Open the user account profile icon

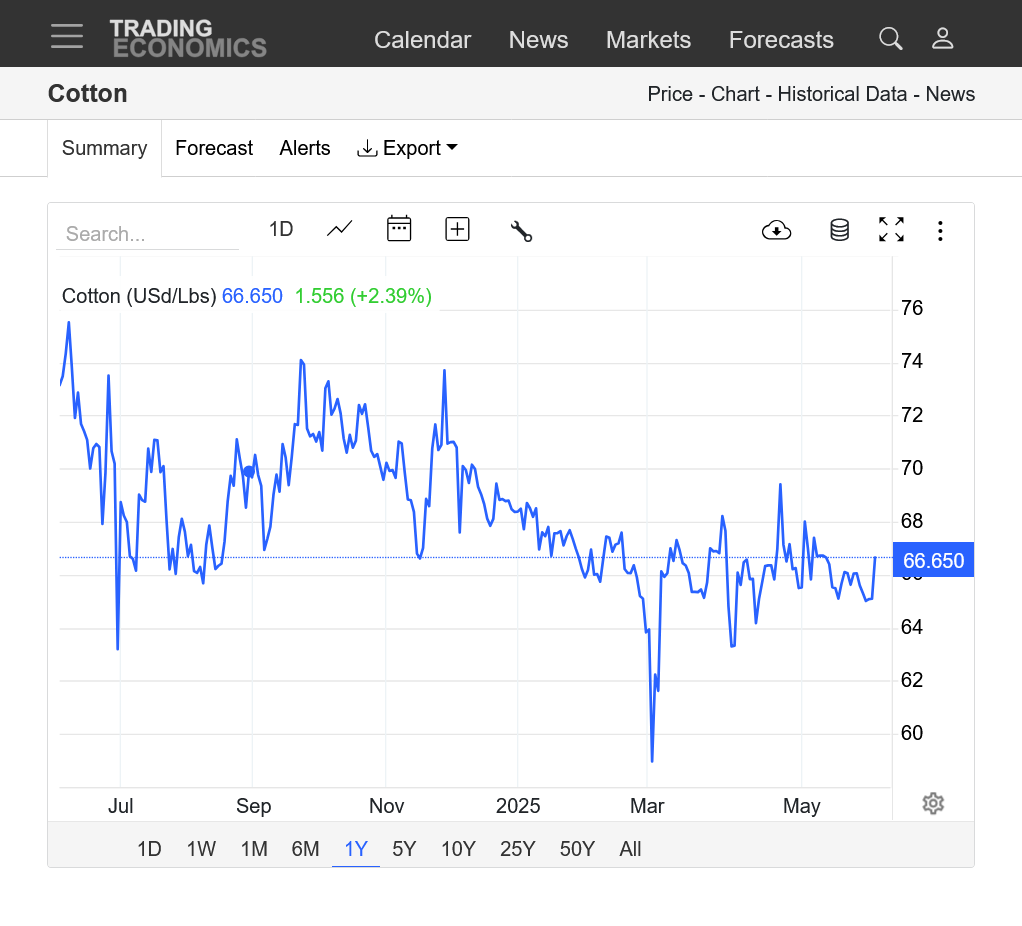click(942, 39)
